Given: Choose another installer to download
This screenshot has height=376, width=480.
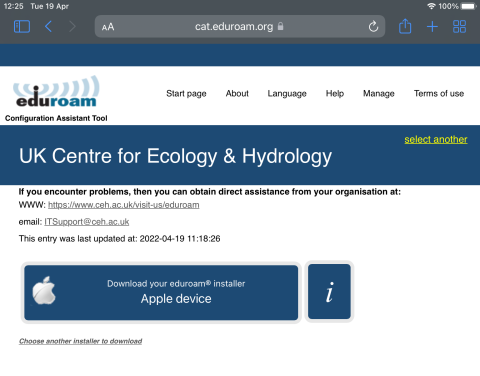Looking at the screenshot, I should pos(80,341).
